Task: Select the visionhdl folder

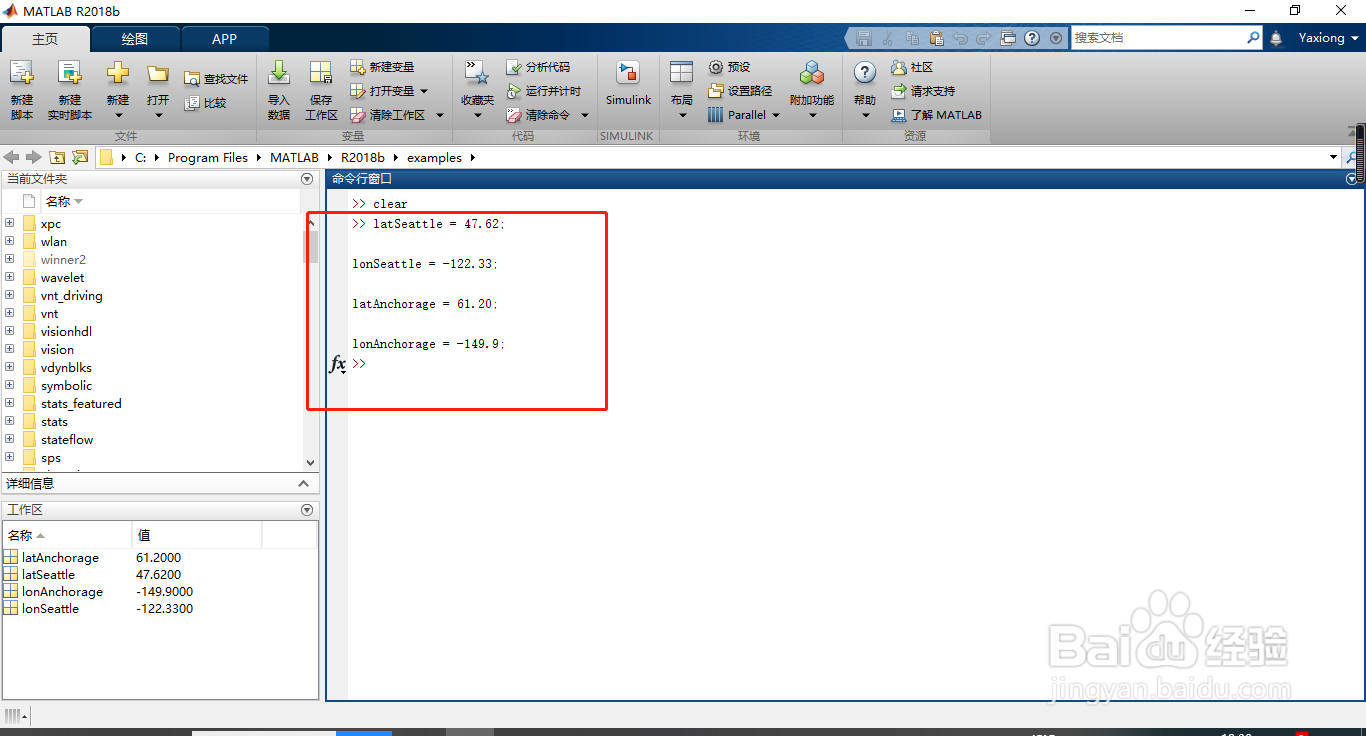Action: click(x=66, y=331)
